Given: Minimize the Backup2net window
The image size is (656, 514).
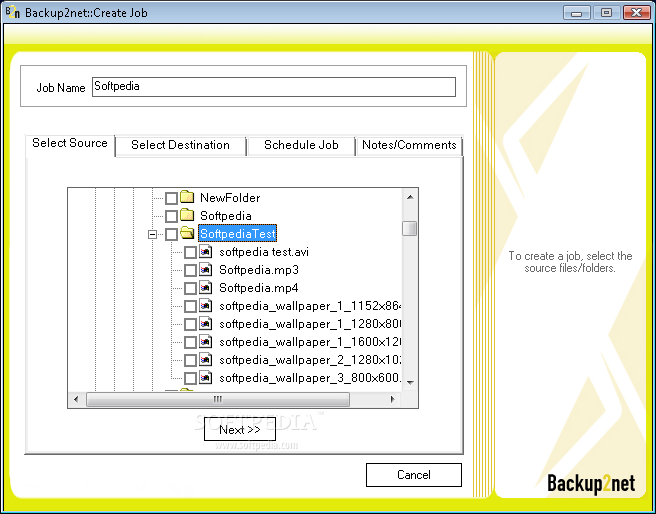Looking at the screenshot, I should 577,13.
